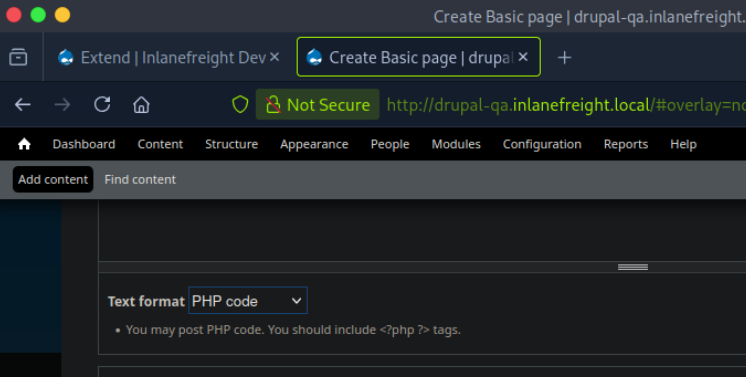
Task: Open the People admin menu
Action: [390, 144]
